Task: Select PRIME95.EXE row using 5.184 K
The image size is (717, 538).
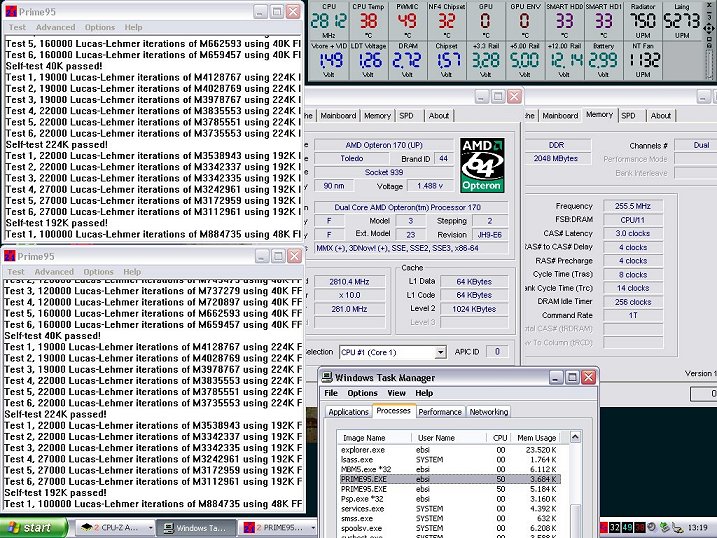Action: pyautogui.click(x=449, y=489)
